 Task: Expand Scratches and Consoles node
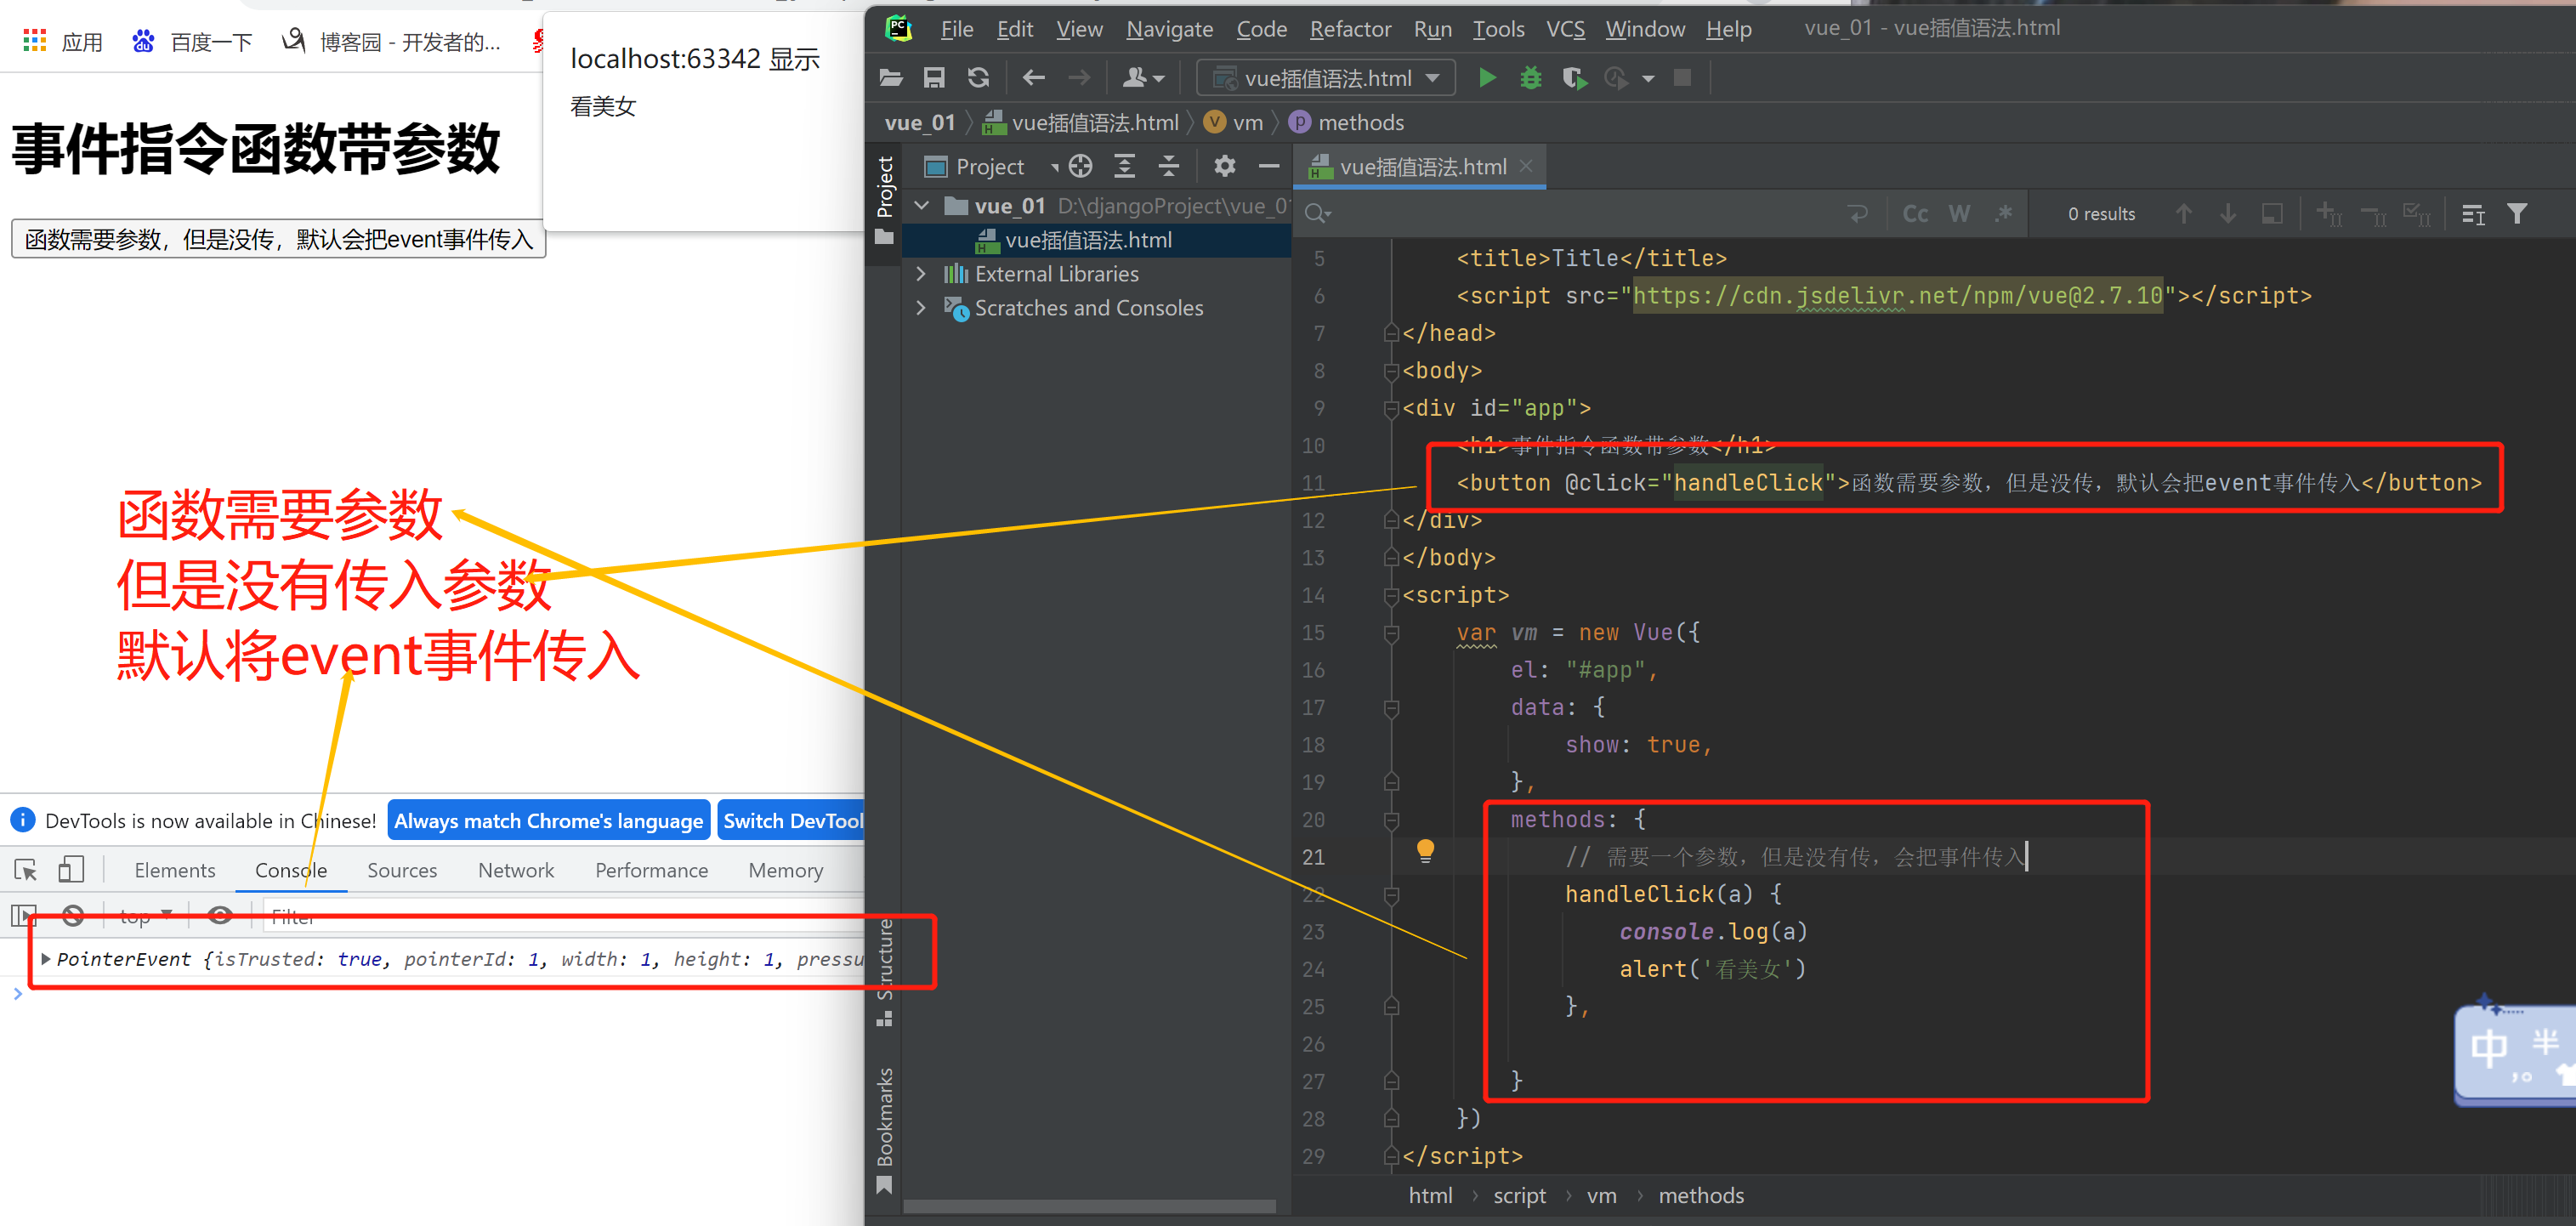pyautogui.click(x=921, y=308)
